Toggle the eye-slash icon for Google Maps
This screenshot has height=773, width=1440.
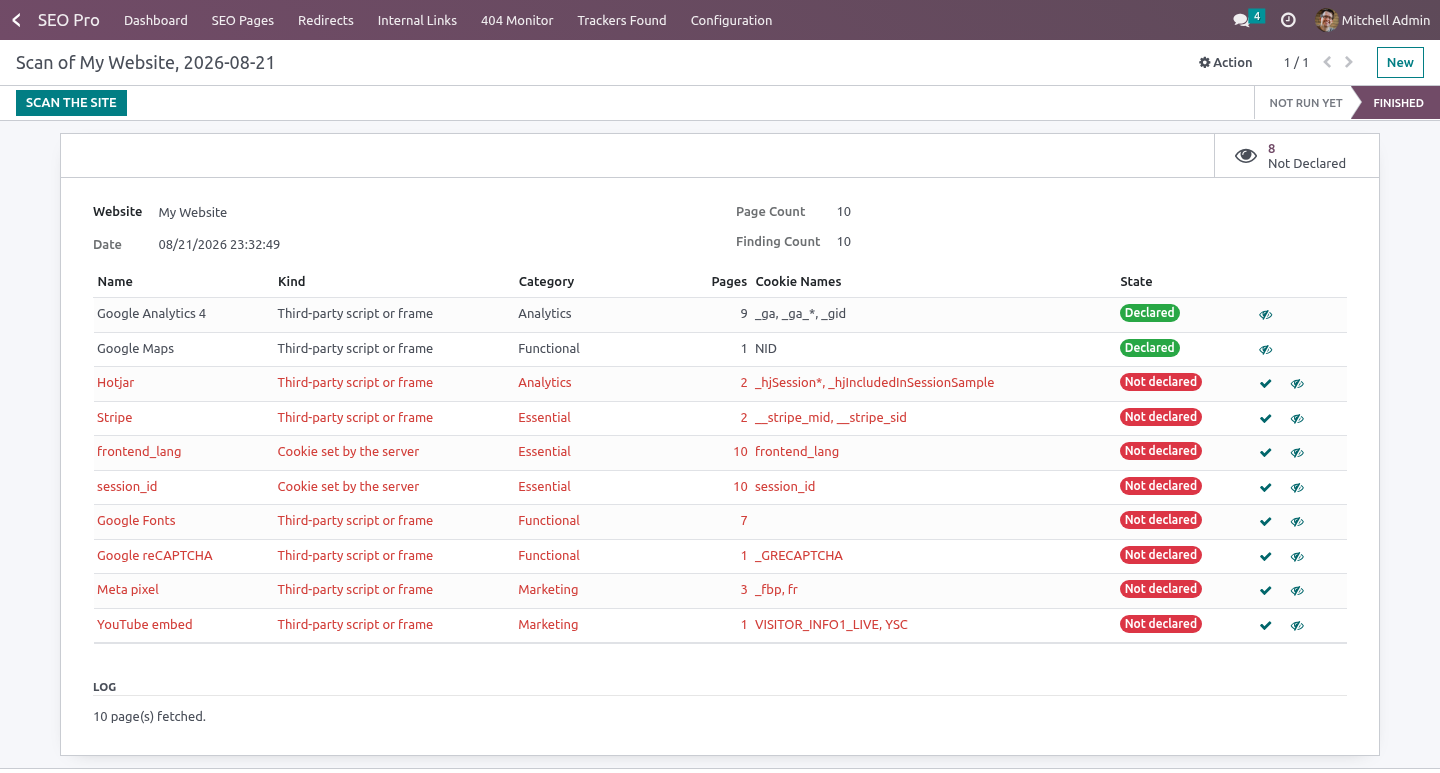[x=1266, y=350]
